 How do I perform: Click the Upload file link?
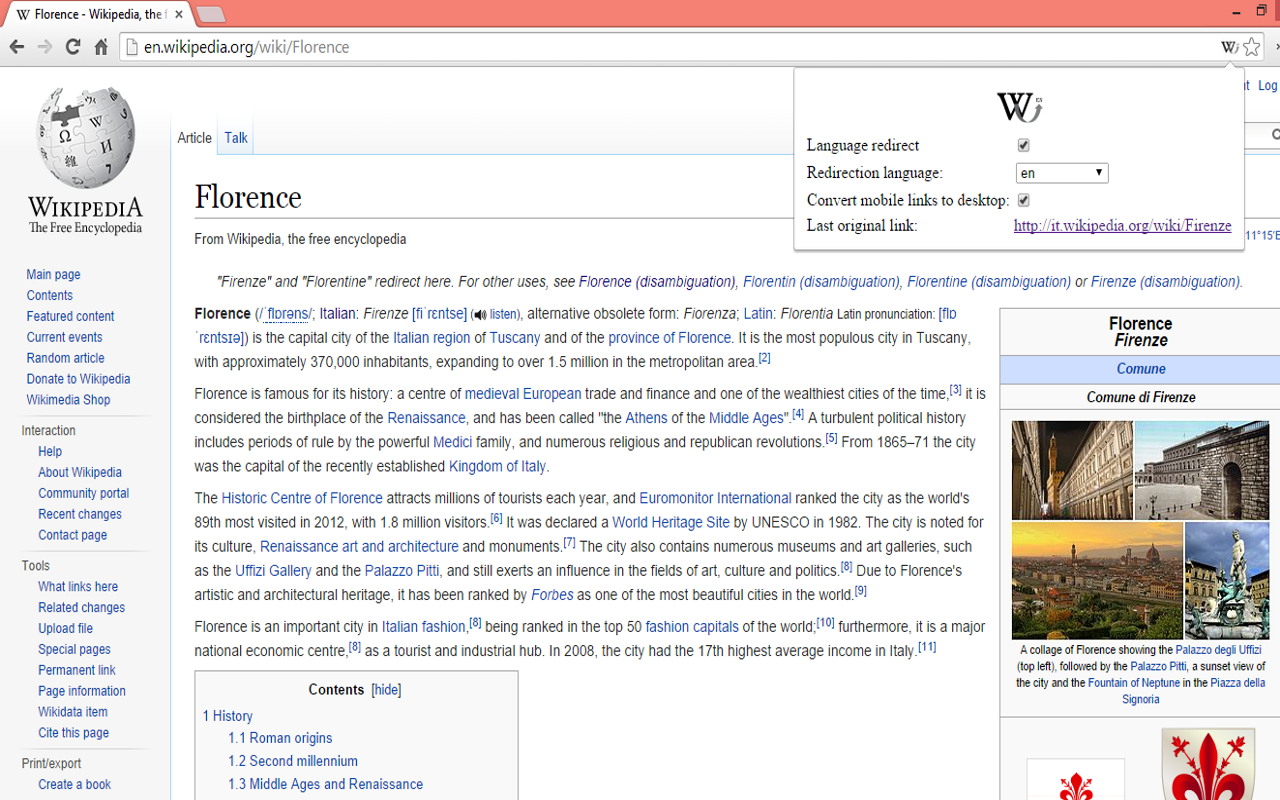point(65,628)
